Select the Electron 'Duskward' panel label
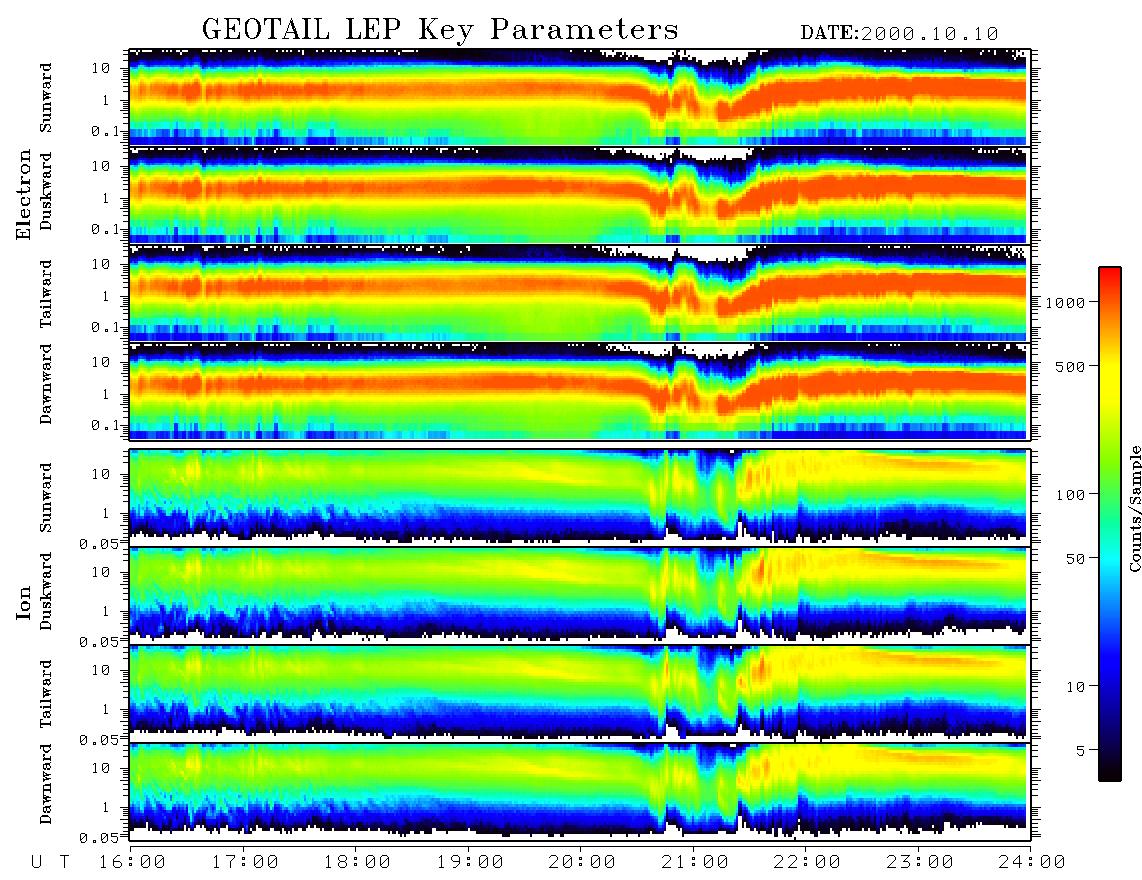The width and height of the screenshot is (1142, 880). point(46,191)
